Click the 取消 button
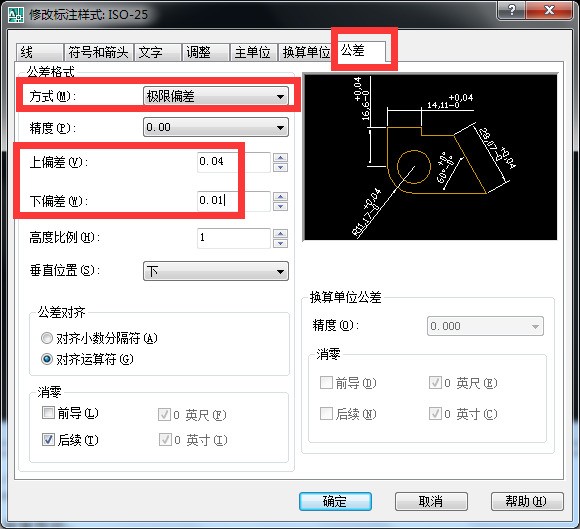580x529 pixels. [431, 502]
